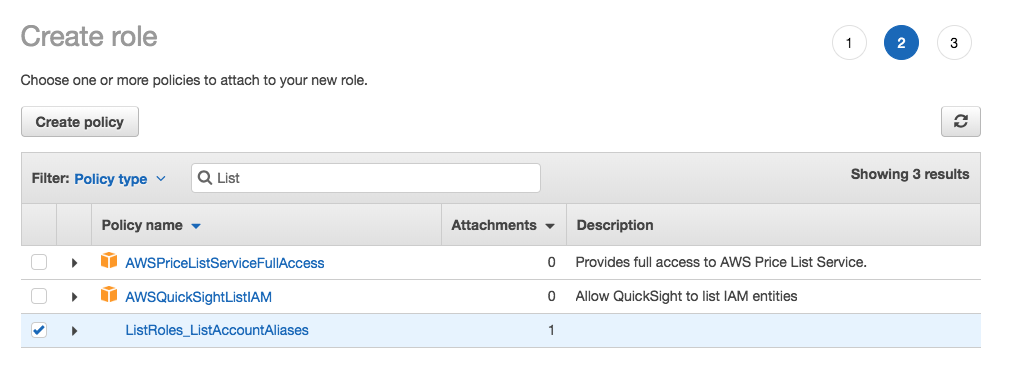Select step 2 circle indicator
The width and height of the screenshot is (1013, 386).
click(901, 43)
